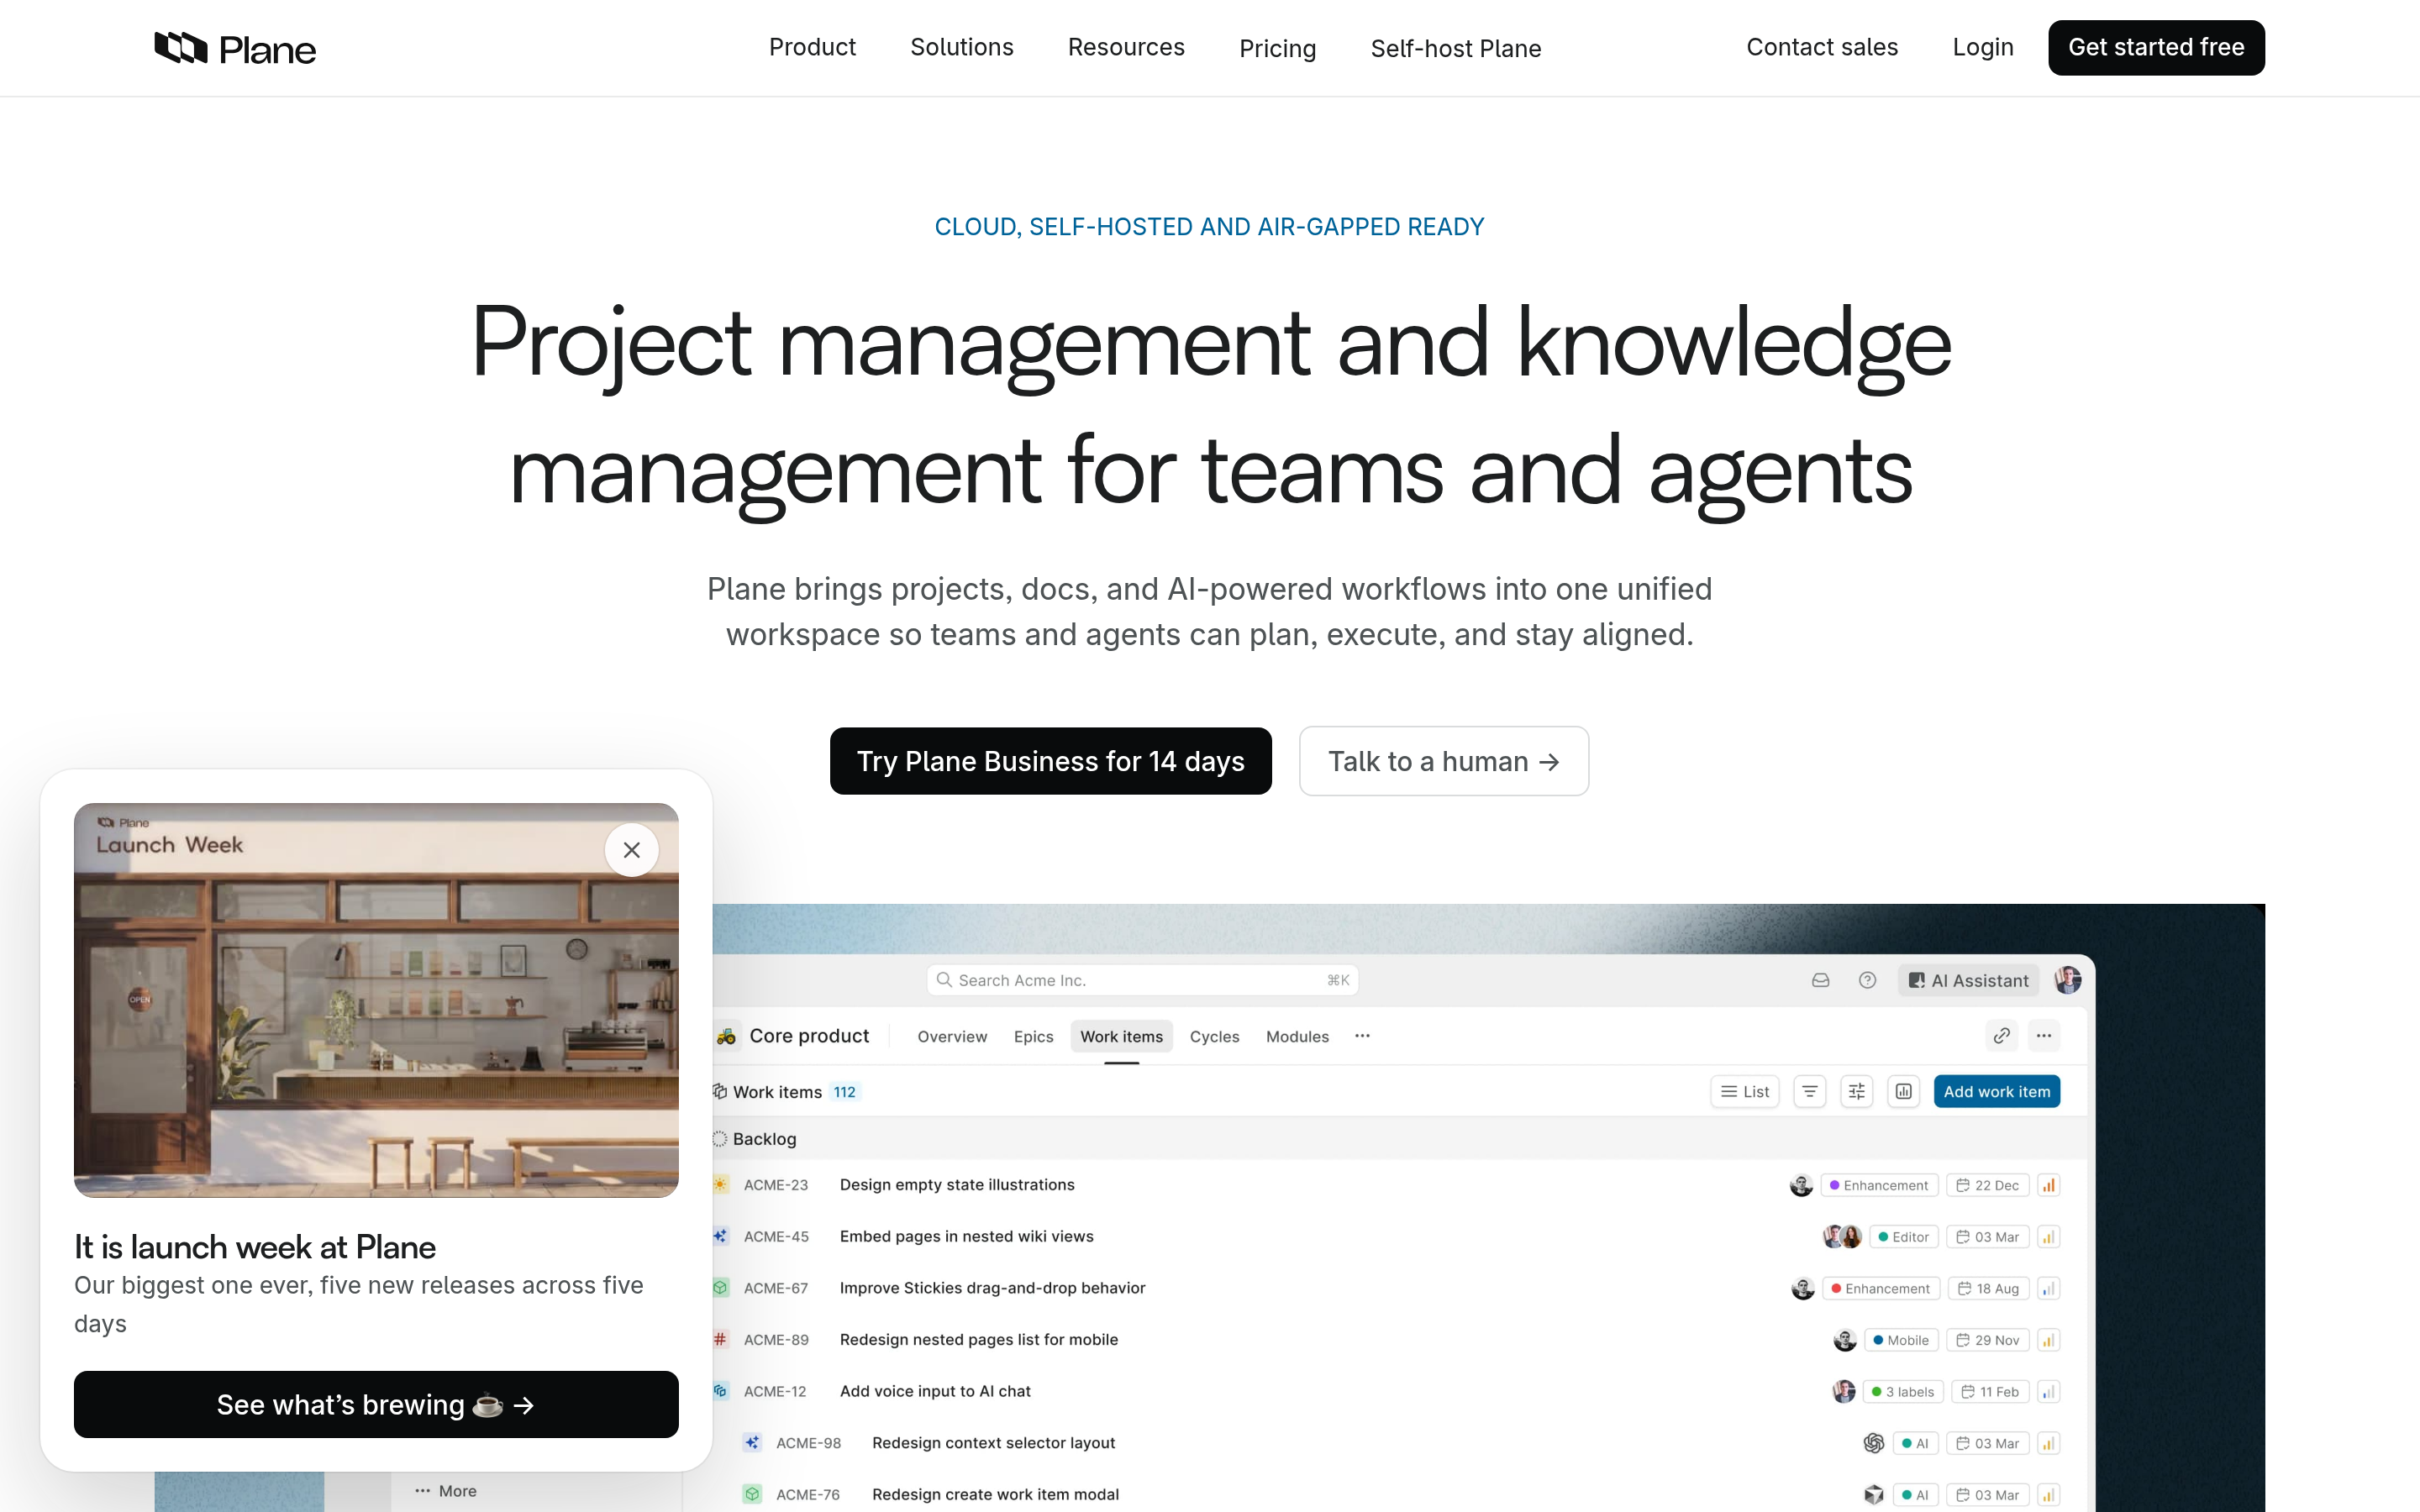Click the Plane logo in header
The image size is (2420, 1512).
tap(235, 48)
